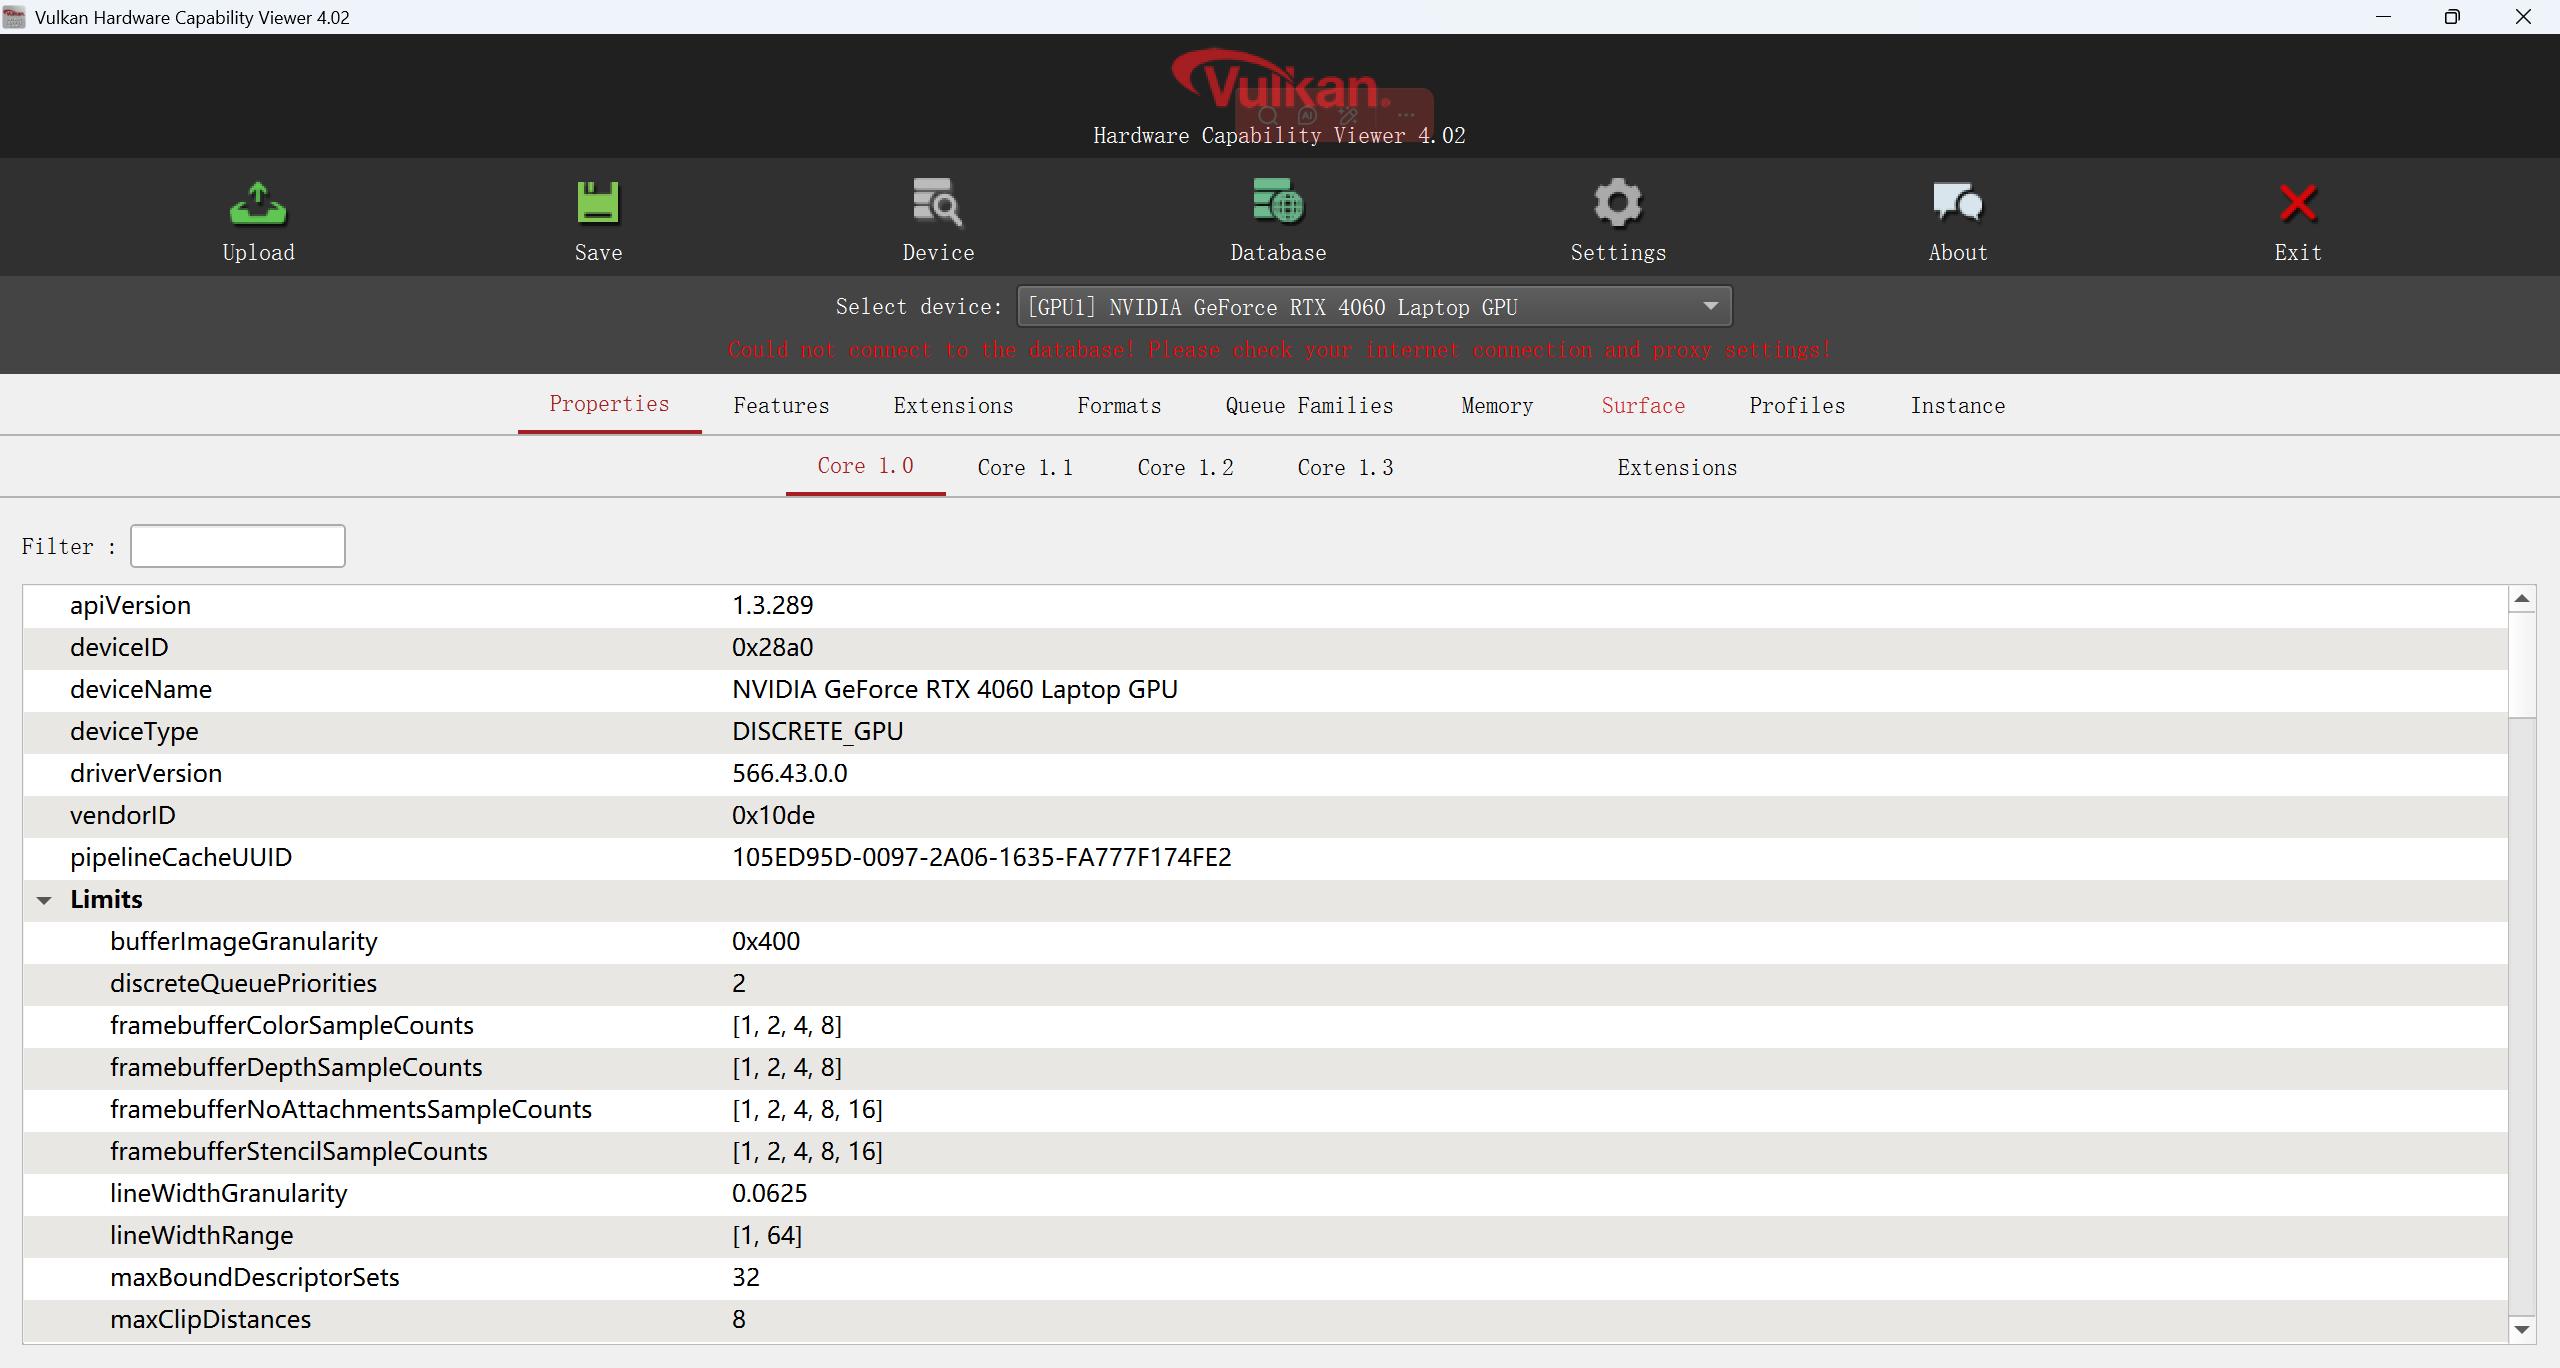Click the About speech bubble icon
The height and width of the screenshot is (1368, 2560).
[x=1957, y=204]
